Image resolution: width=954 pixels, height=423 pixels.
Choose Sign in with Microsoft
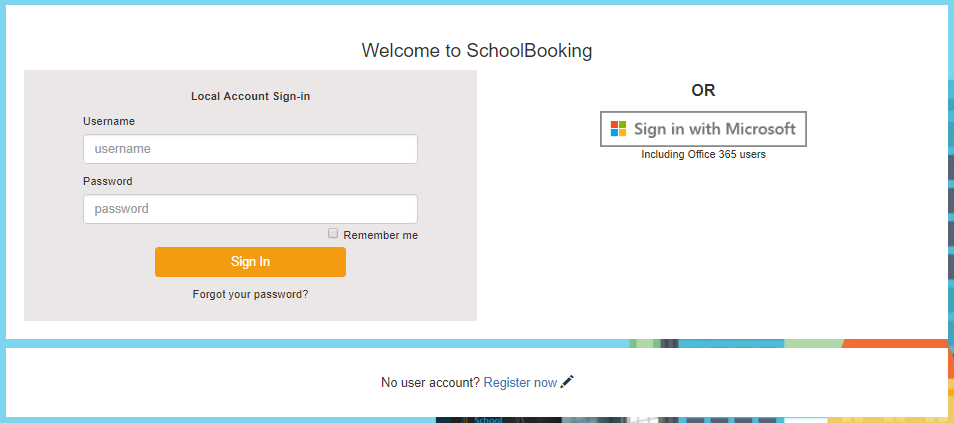(x=703, y=129)
